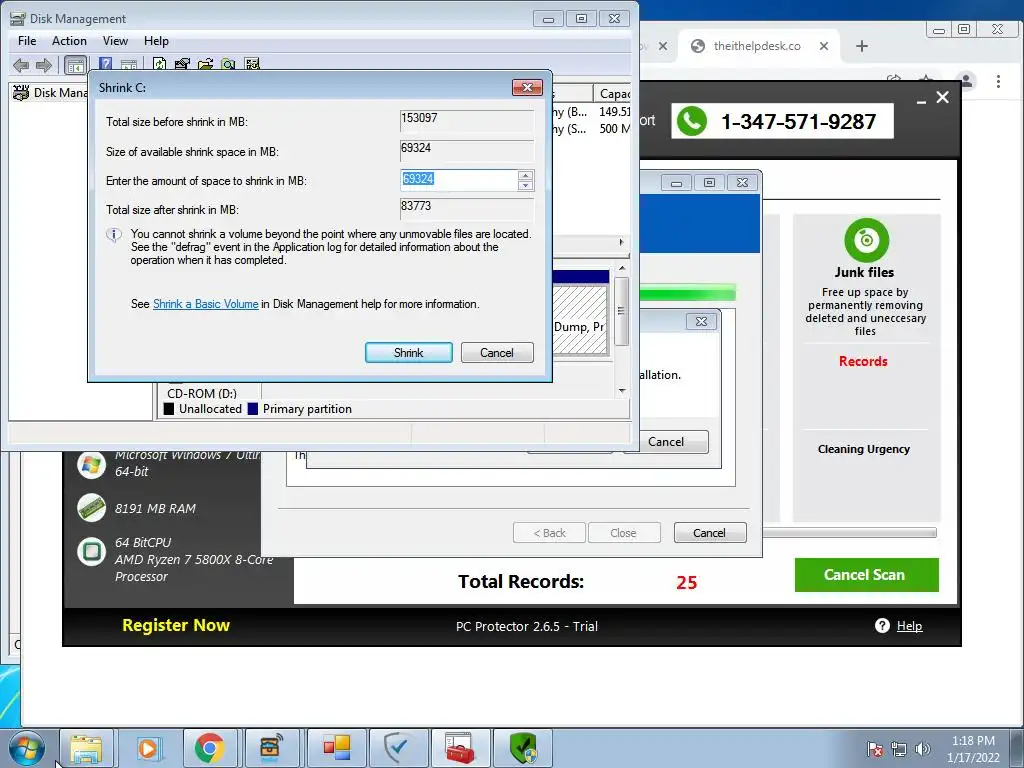Click the Cancel button in installation progress dialog

pyautogui.click(x=666, y=441)
